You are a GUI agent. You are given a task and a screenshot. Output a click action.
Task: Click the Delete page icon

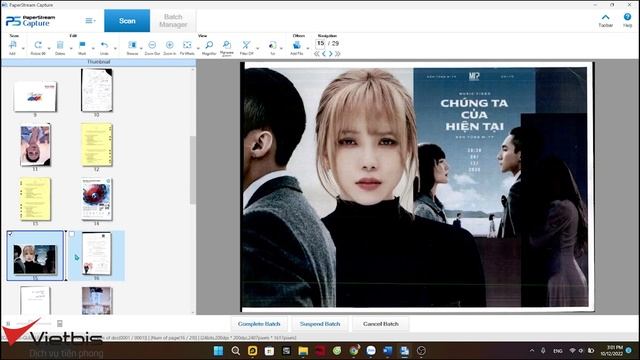click(x=60, y=45)
